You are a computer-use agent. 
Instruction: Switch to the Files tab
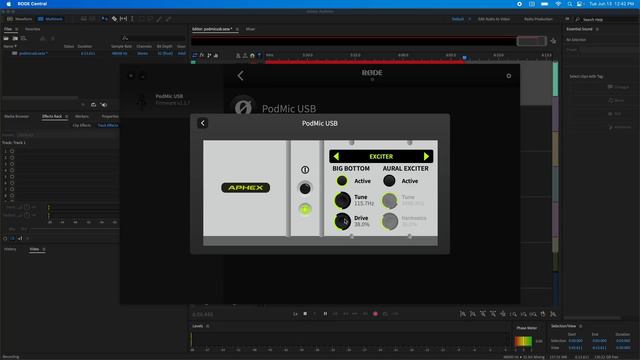point(8,29)
